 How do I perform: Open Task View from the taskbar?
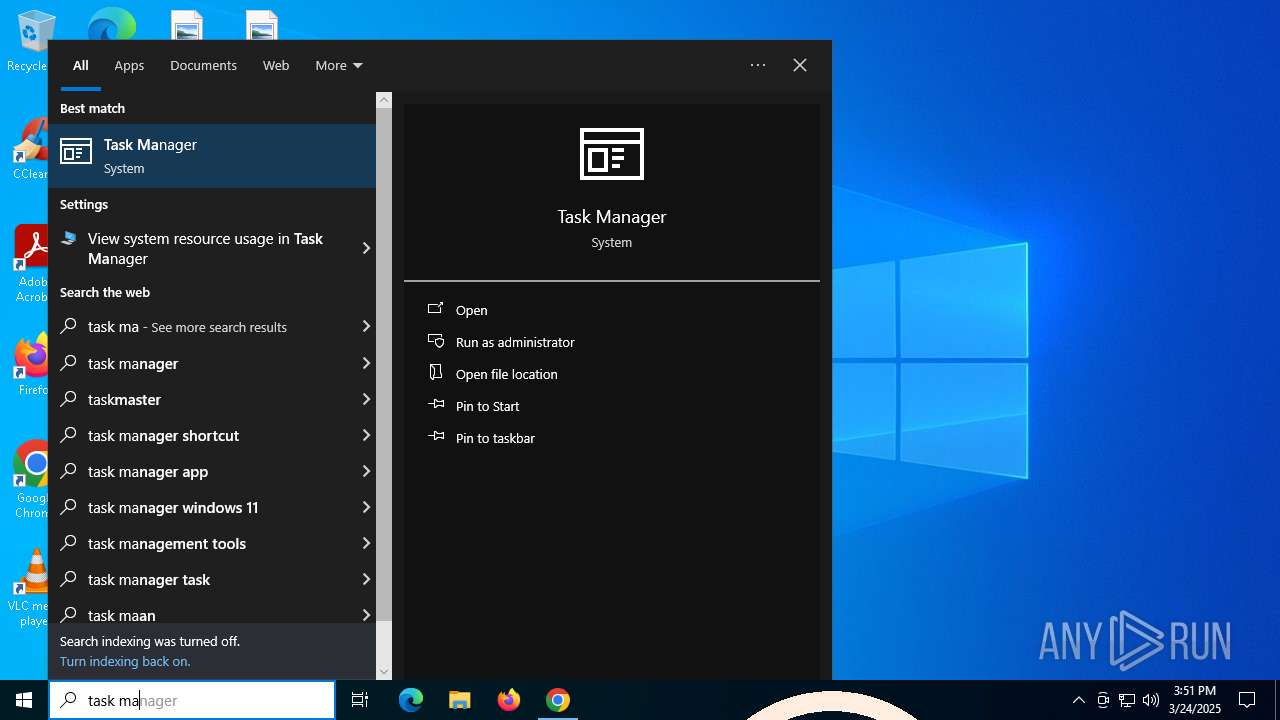click(x=360, y=700)
